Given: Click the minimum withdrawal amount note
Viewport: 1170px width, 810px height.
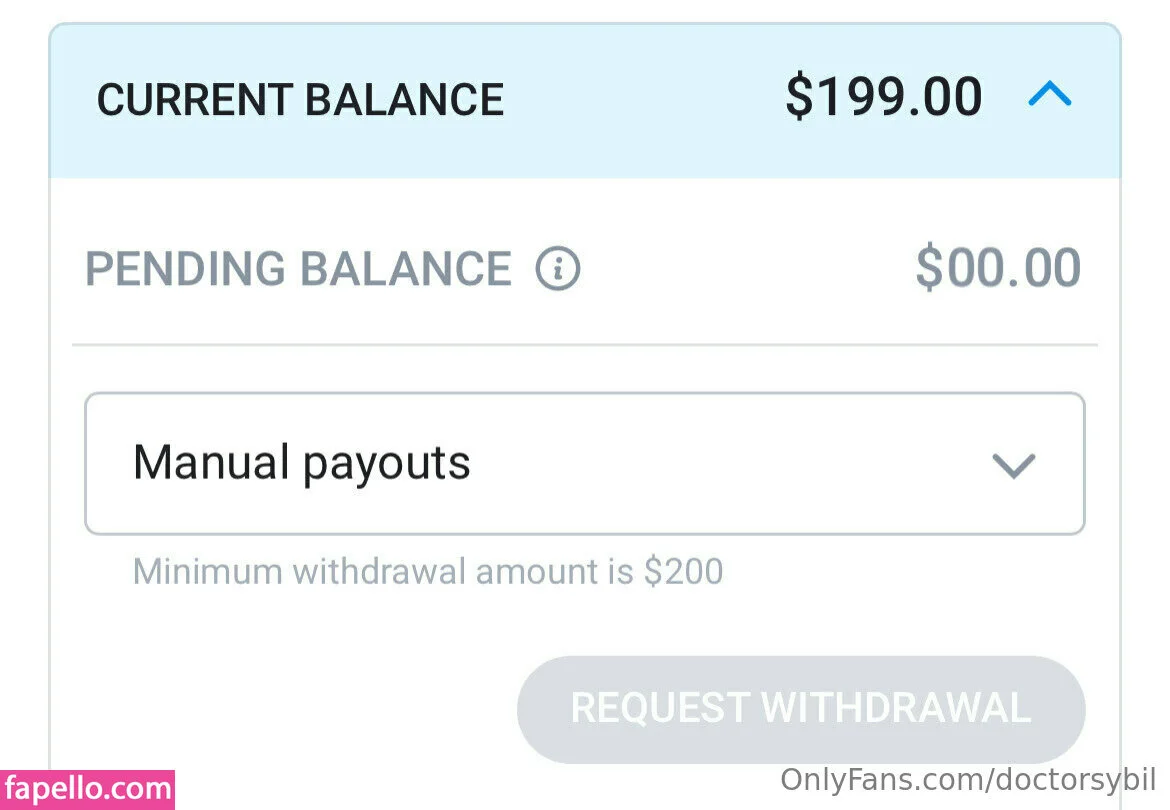Looking at the screenshot, I should coord(428,572).
